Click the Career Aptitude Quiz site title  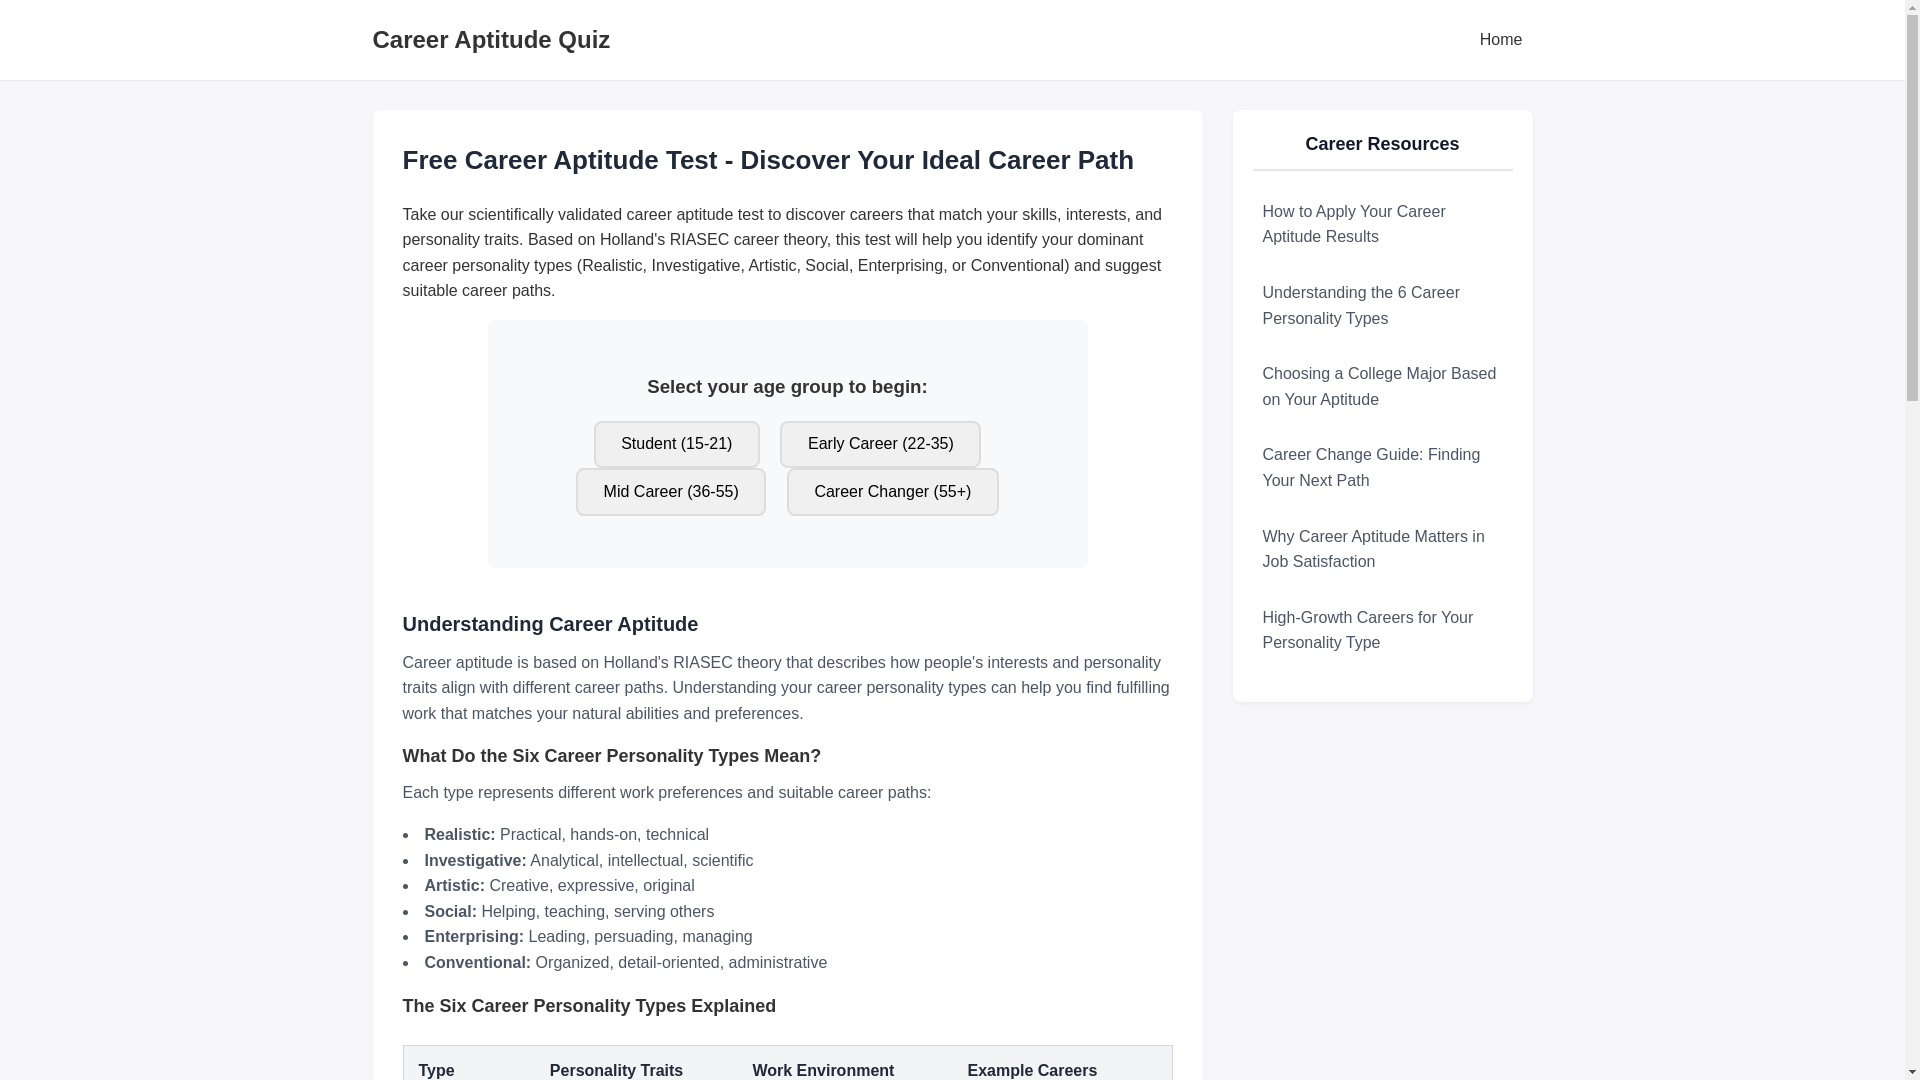[491, 40]
